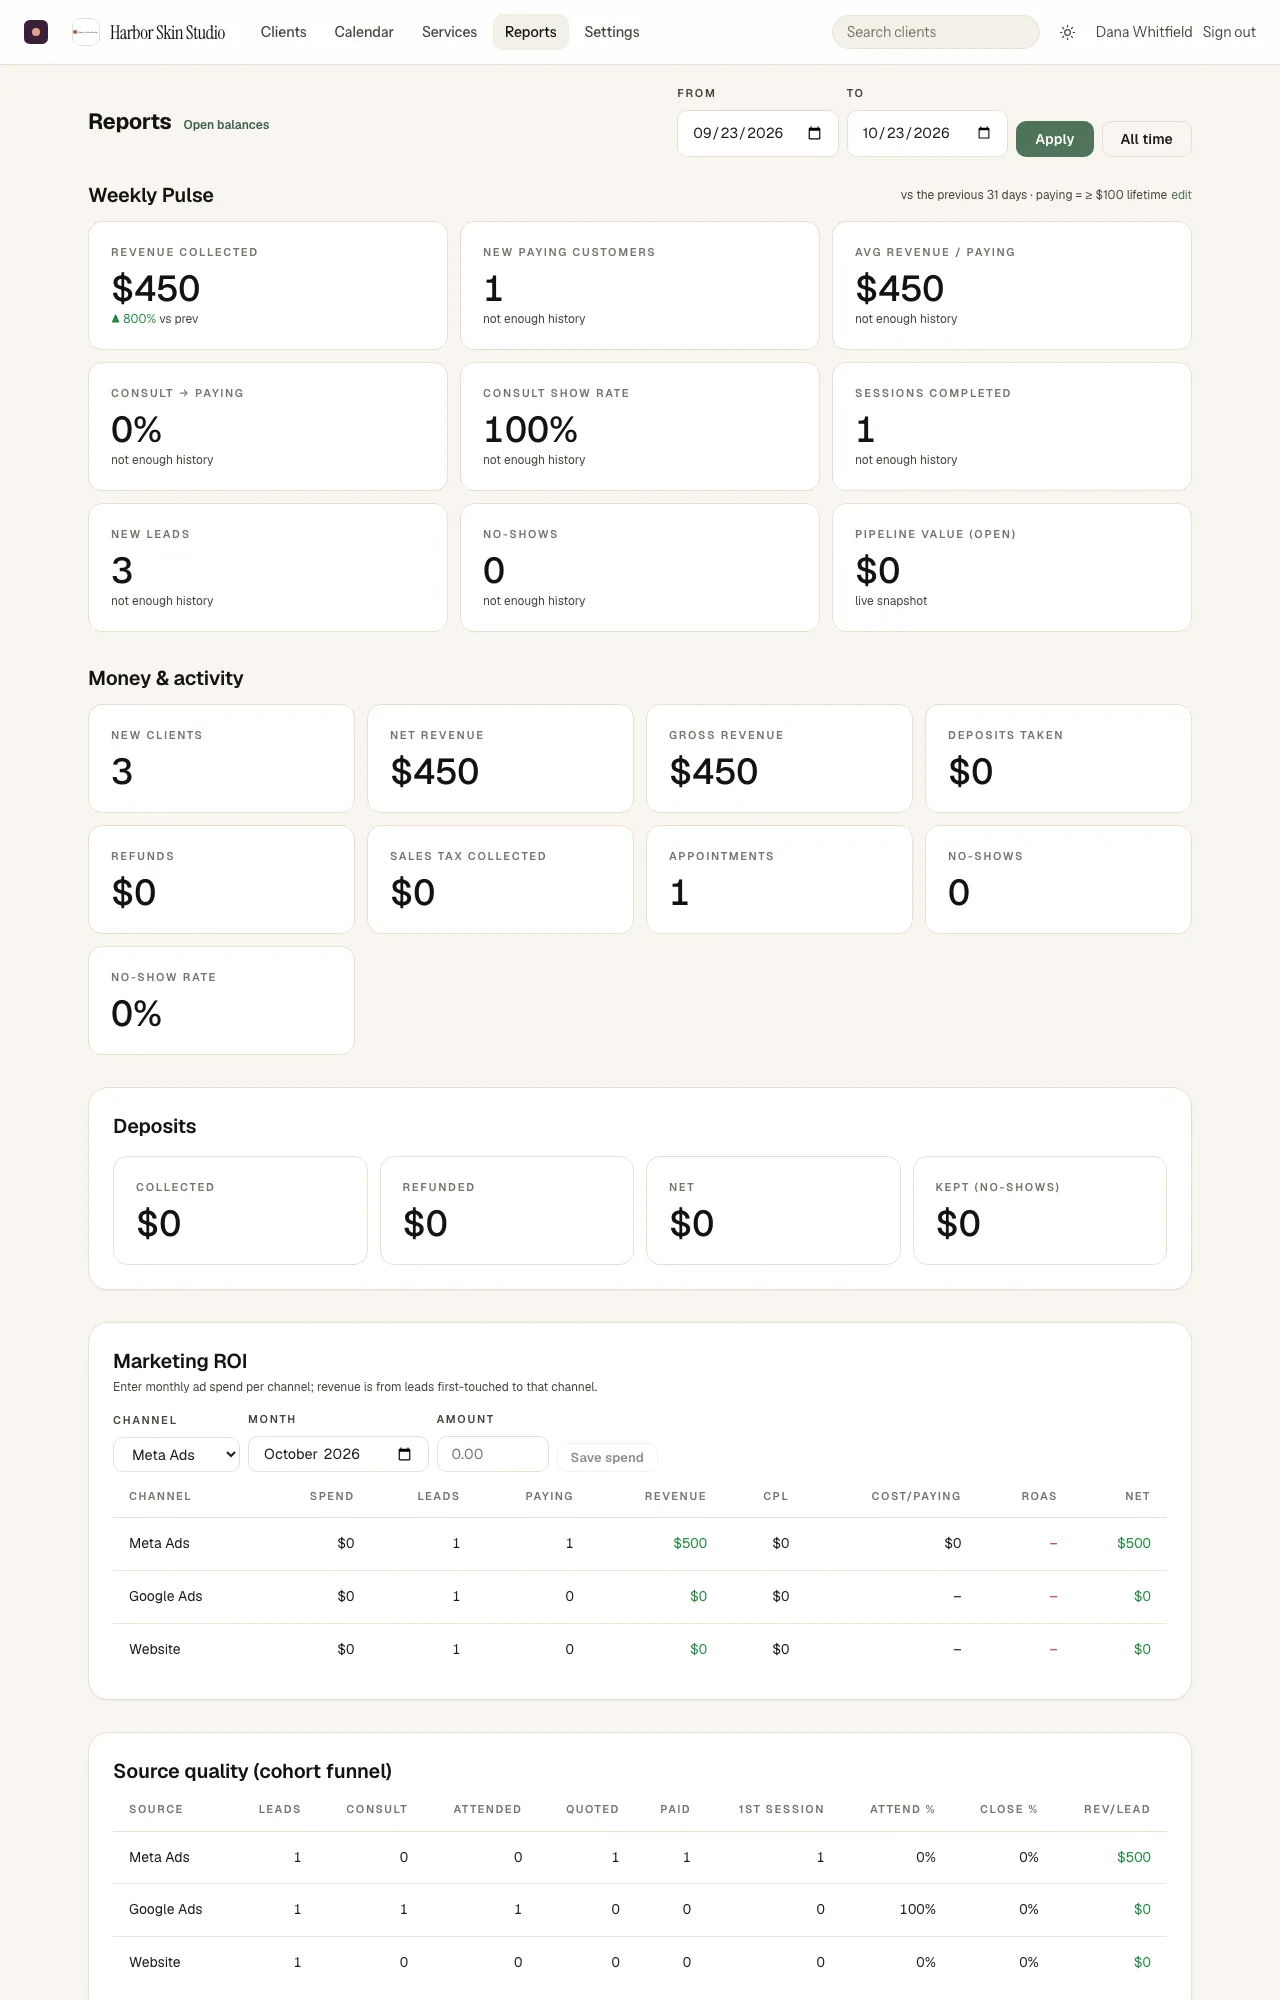Click the October 2026 month field
Viewport: 1280px width, 2000px height.
[338, 1454]
